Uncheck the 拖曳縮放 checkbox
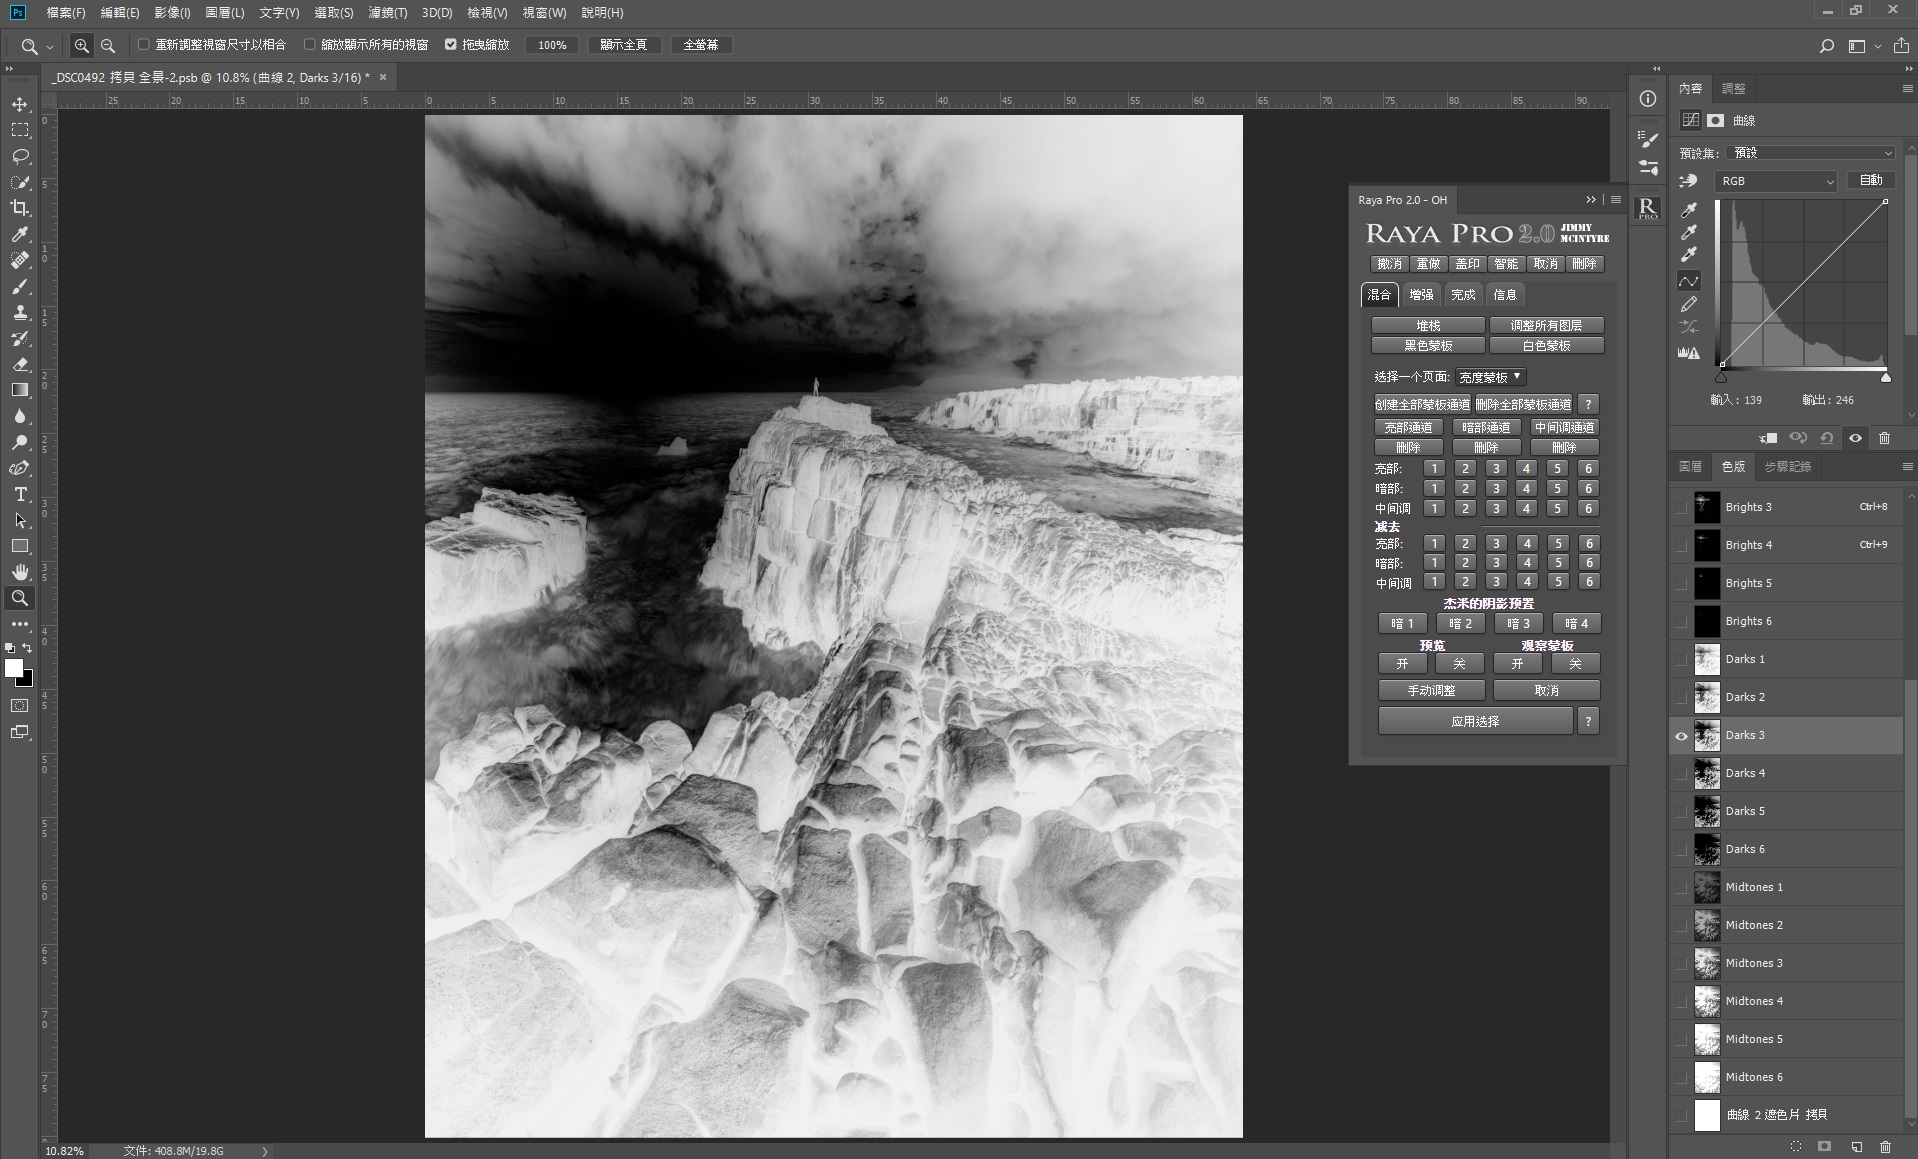 [451, 45]
